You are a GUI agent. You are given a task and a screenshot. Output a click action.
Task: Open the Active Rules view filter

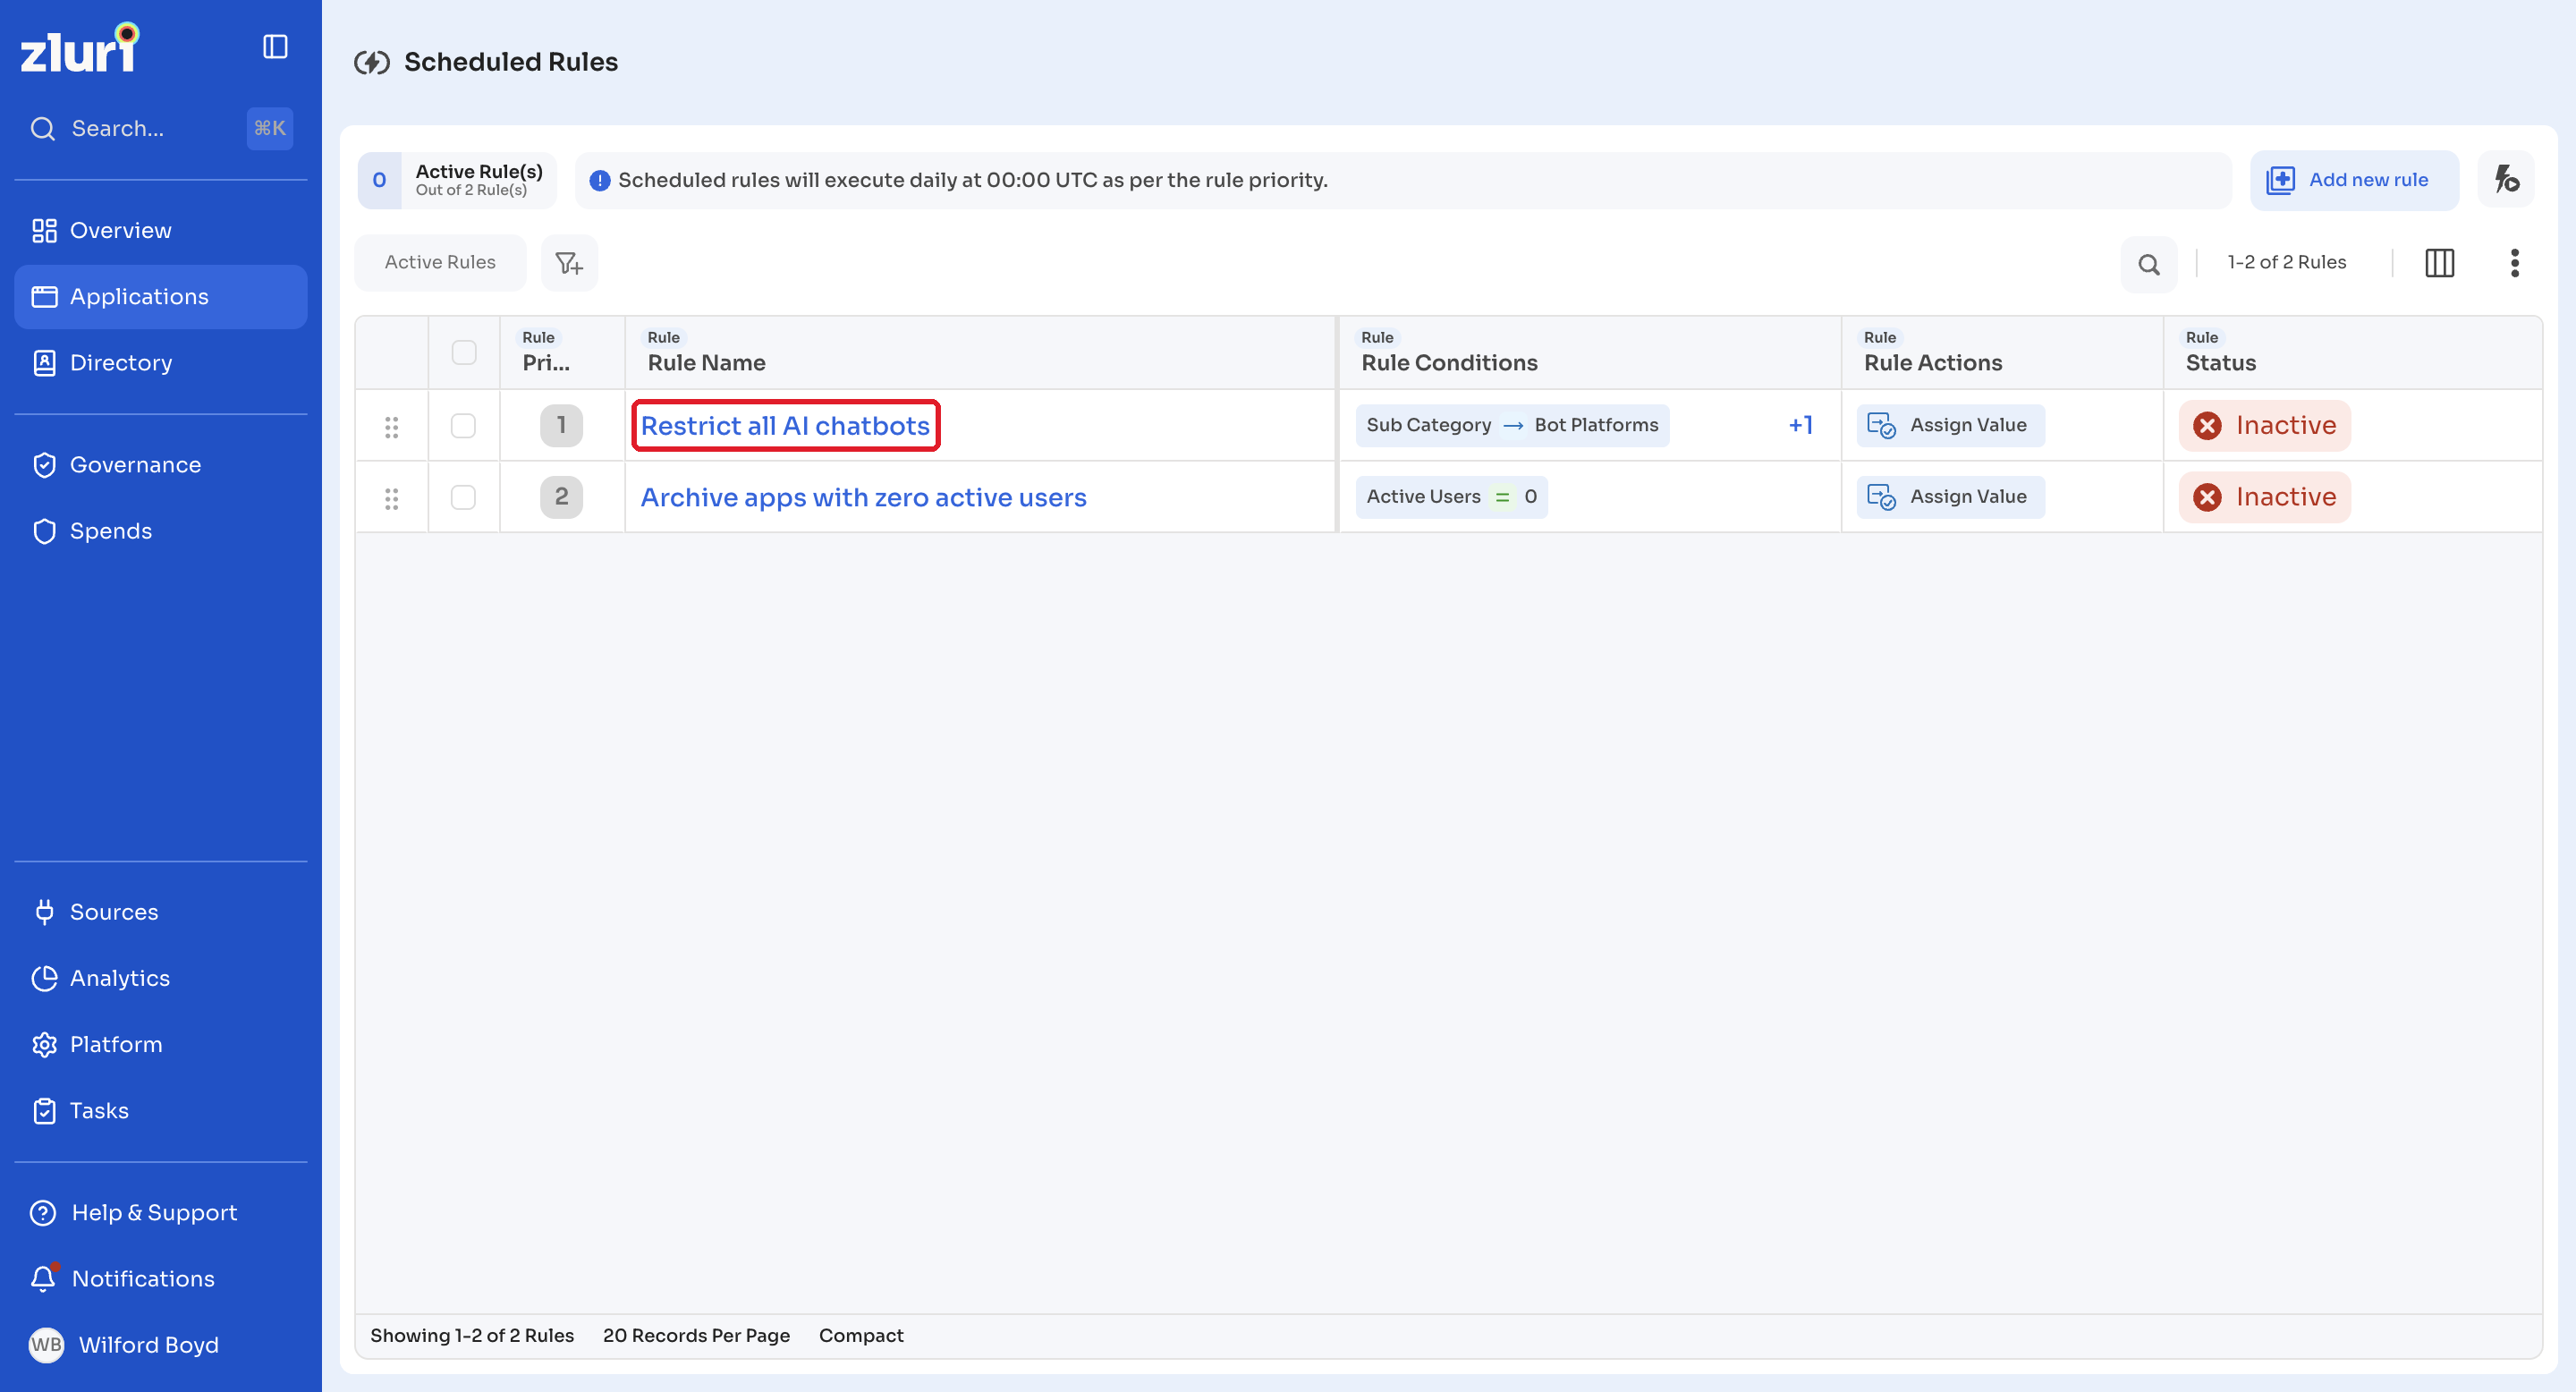pyautogui.click(x=440, y=263)
